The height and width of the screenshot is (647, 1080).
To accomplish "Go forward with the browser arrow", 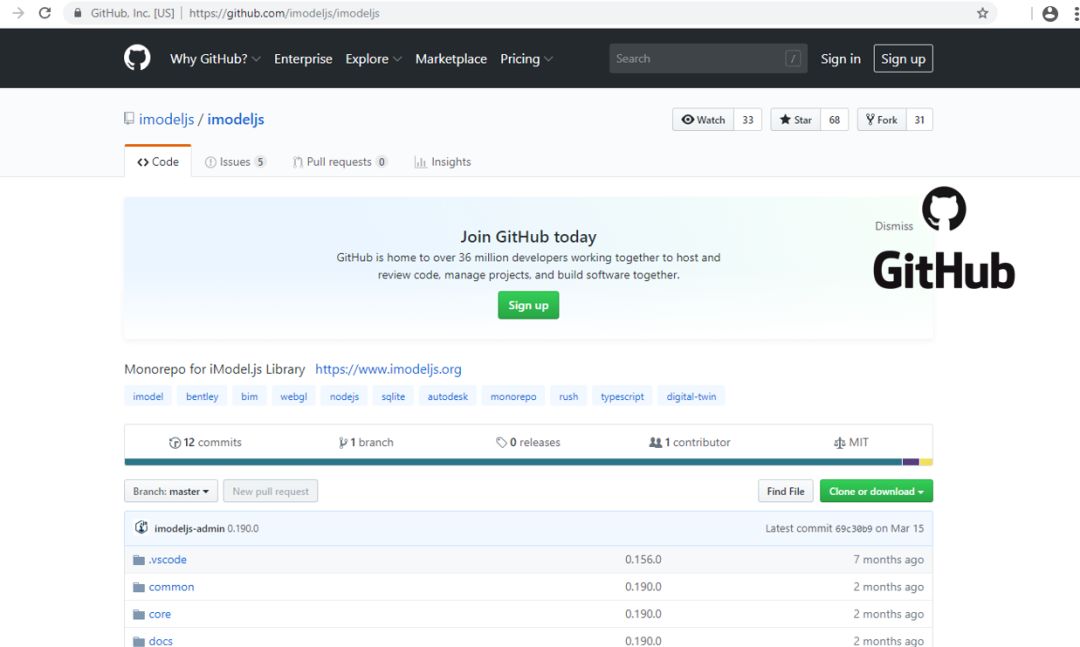I will (x=18, y=13).
